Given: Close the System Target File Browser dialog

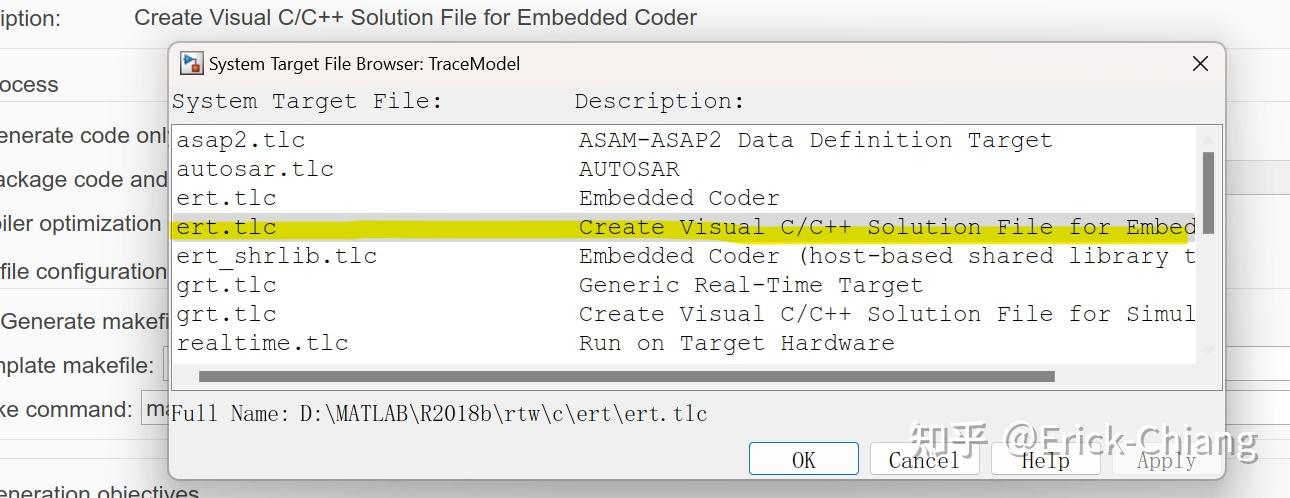Looking at the screenshot, I should pos(1200,64).
